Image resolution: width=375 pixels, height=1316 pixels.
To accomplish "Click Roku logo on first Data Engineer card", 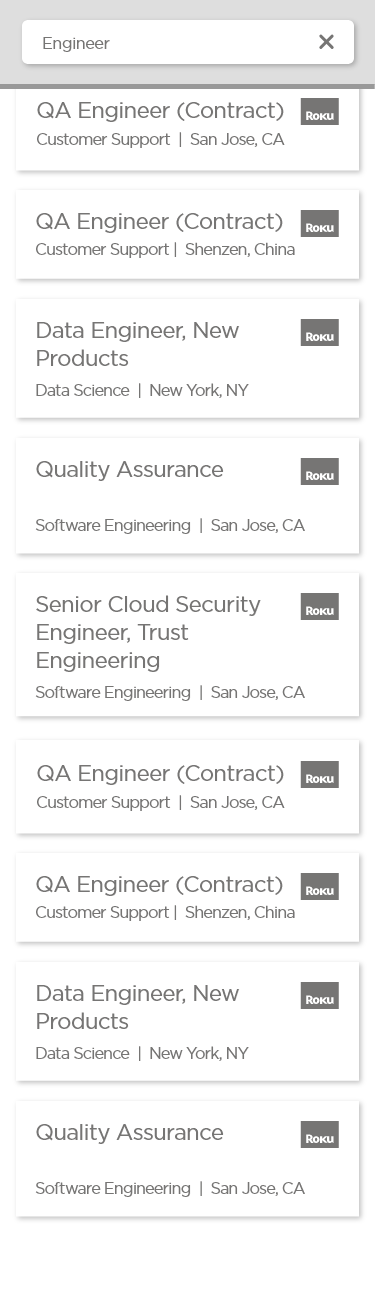I will 320,333.
